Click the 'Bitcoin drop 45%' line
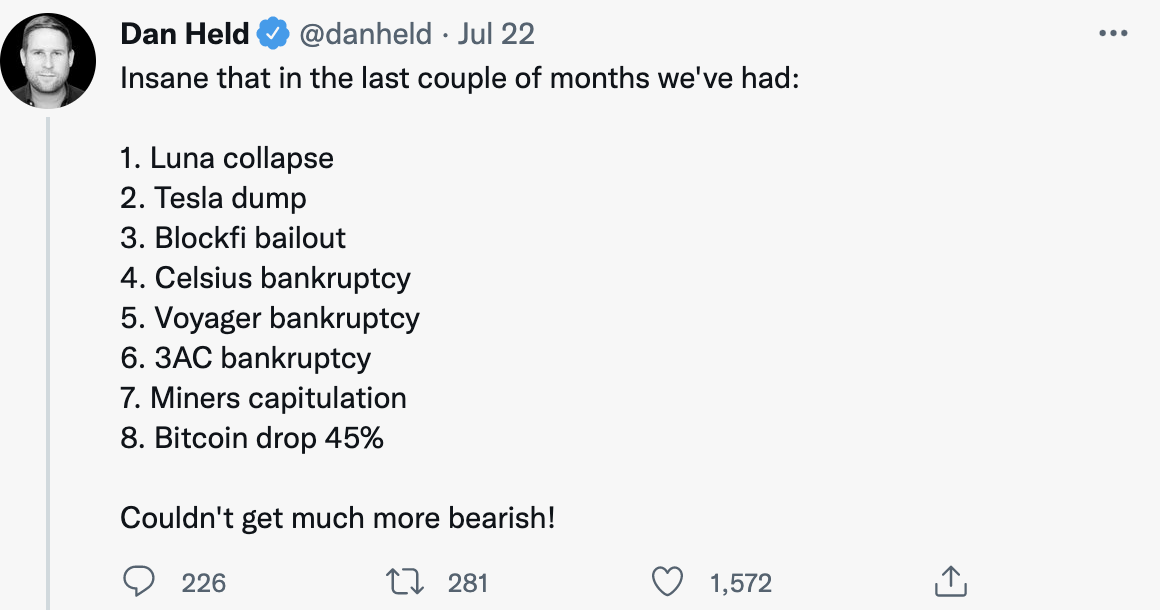The width and height of the screenshot is (1160, 610). [x=252, y=438]
